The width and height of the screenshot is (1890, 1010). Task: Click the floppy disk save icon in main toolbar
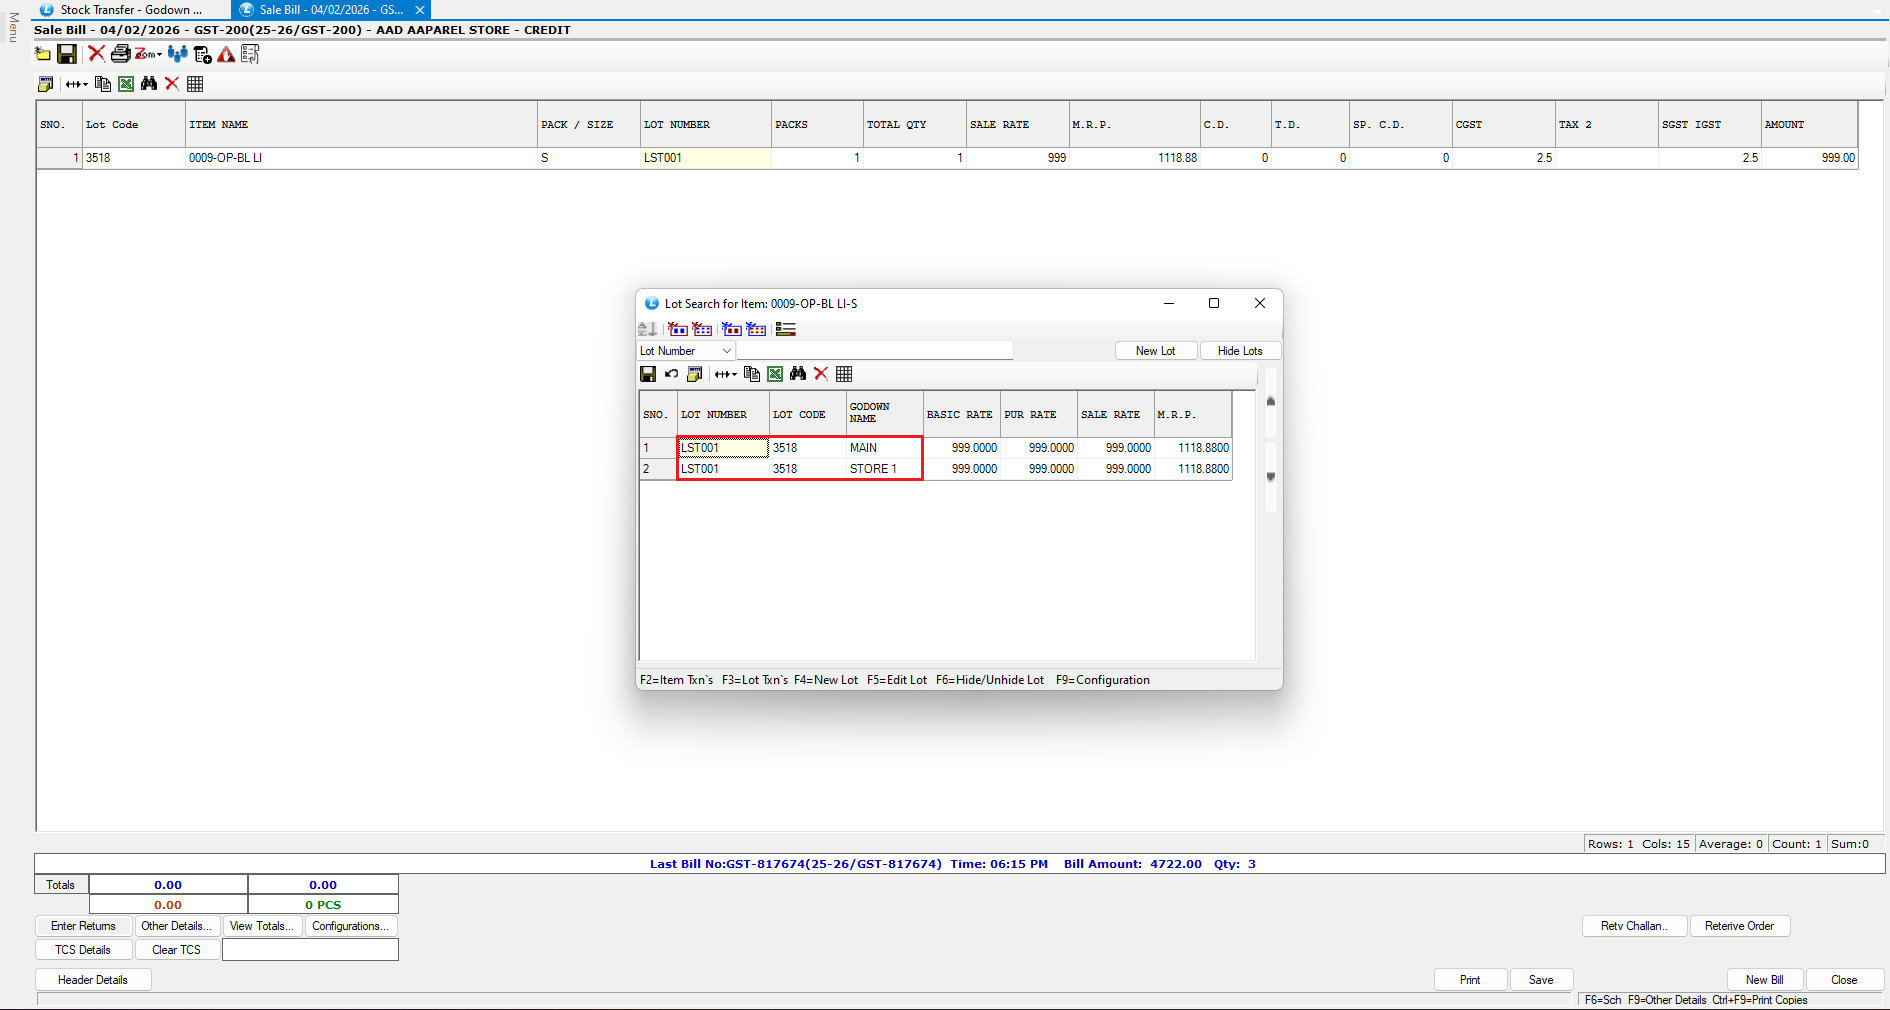67,54
